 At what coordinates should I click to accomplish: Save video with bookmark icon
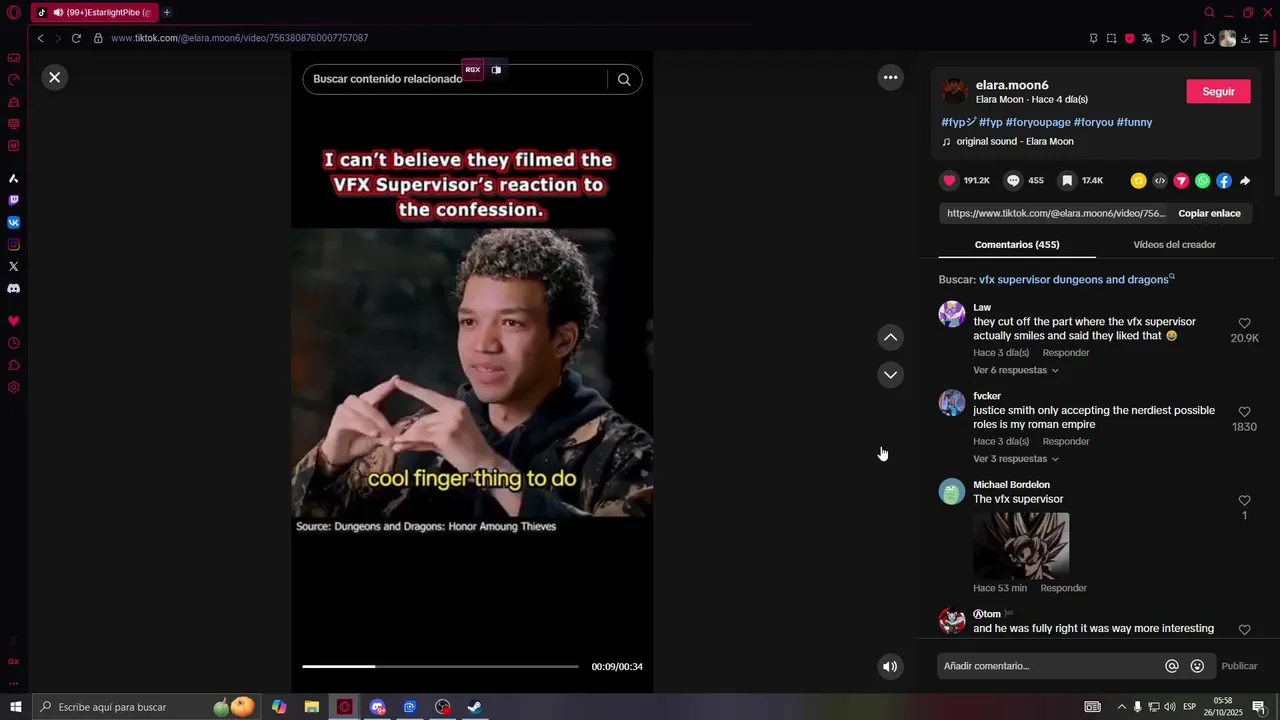1067,180
